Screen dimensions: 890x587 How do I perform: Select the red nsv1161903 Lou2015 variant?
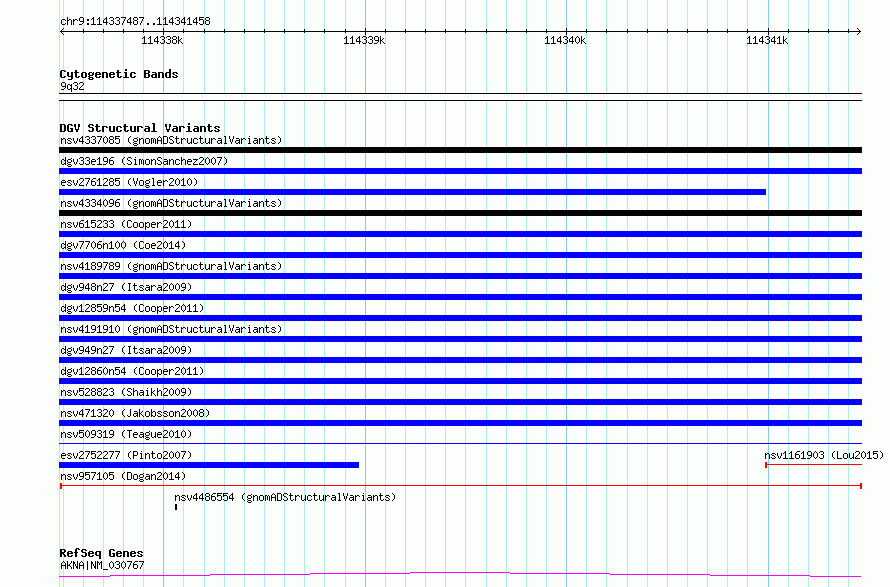point(813,464)
